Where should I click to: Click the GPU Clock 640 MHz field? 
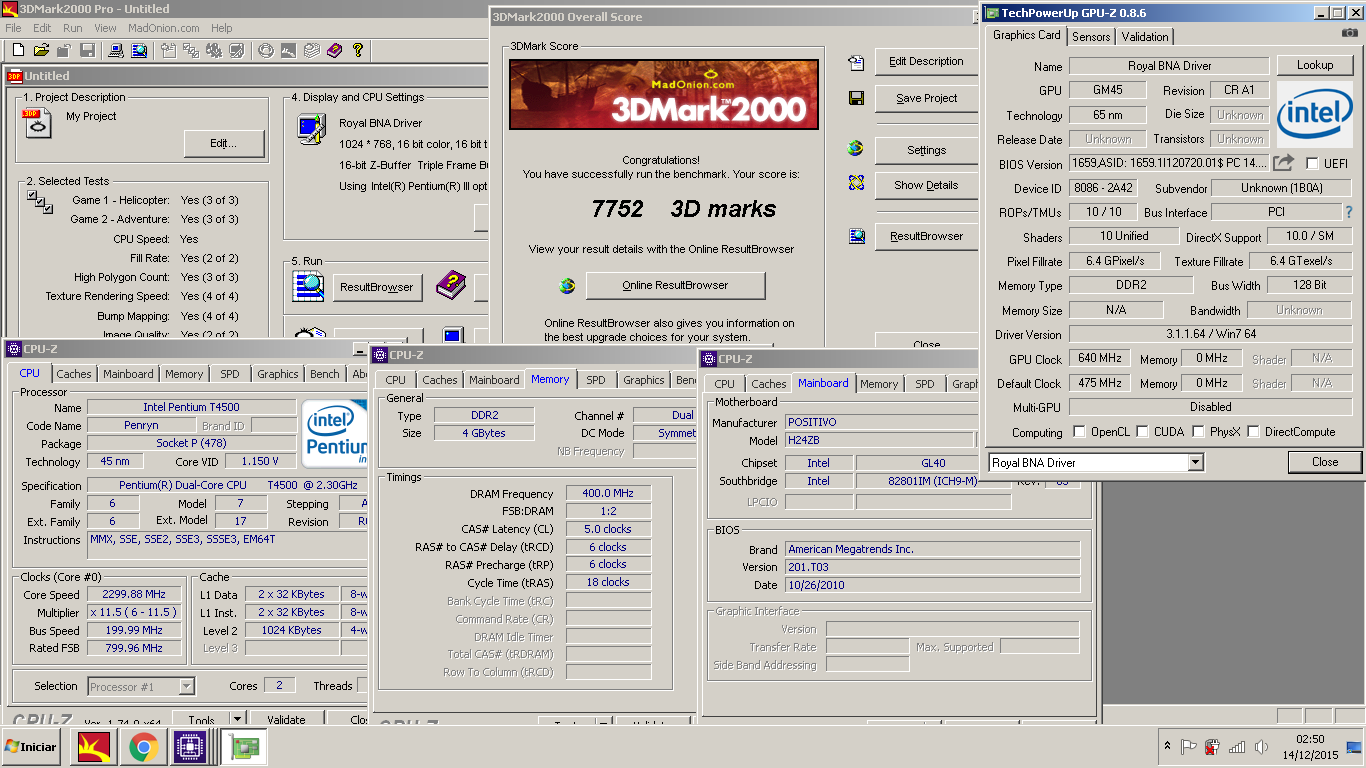point(1100,359)
